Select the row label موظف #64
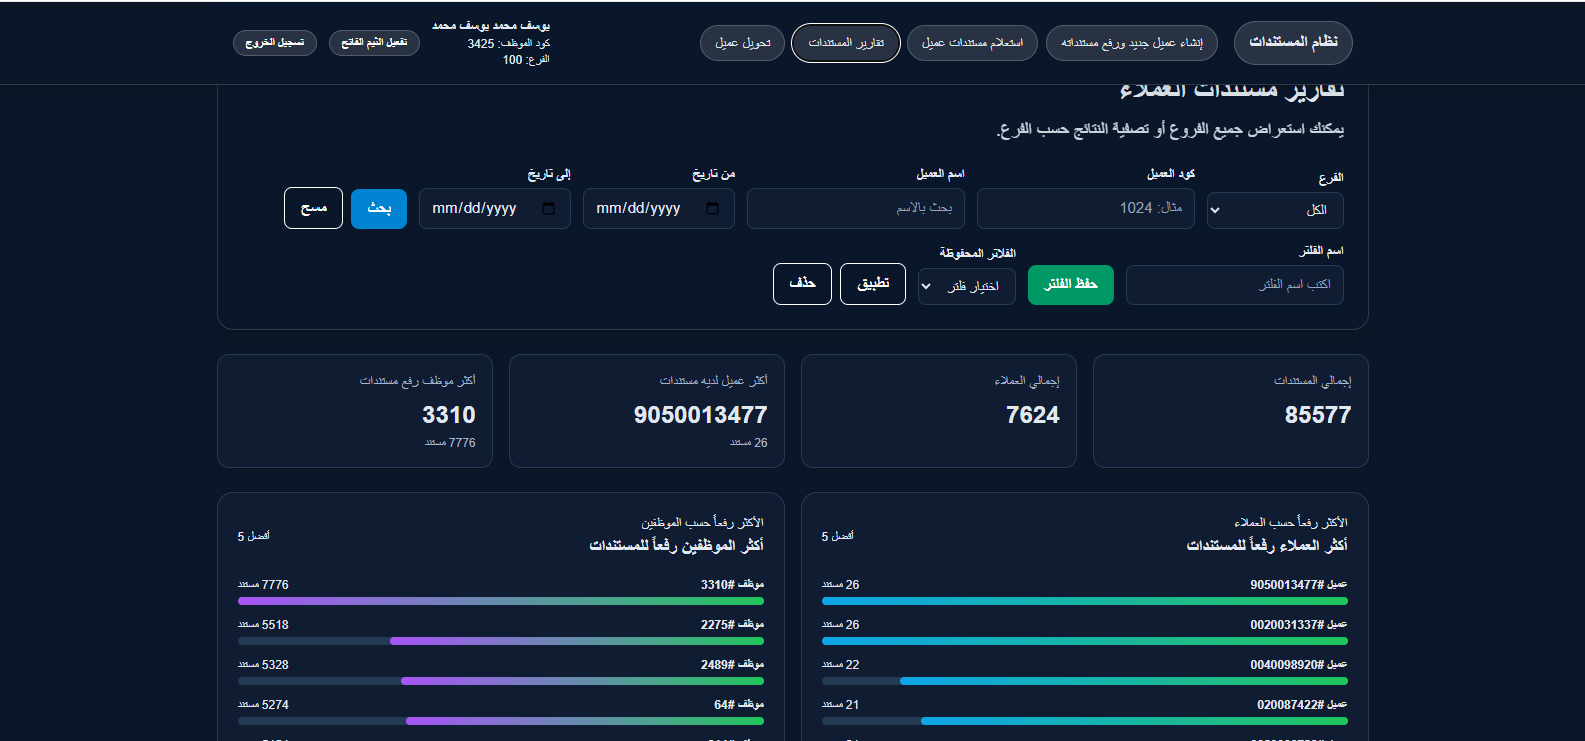 click(739, 705)
